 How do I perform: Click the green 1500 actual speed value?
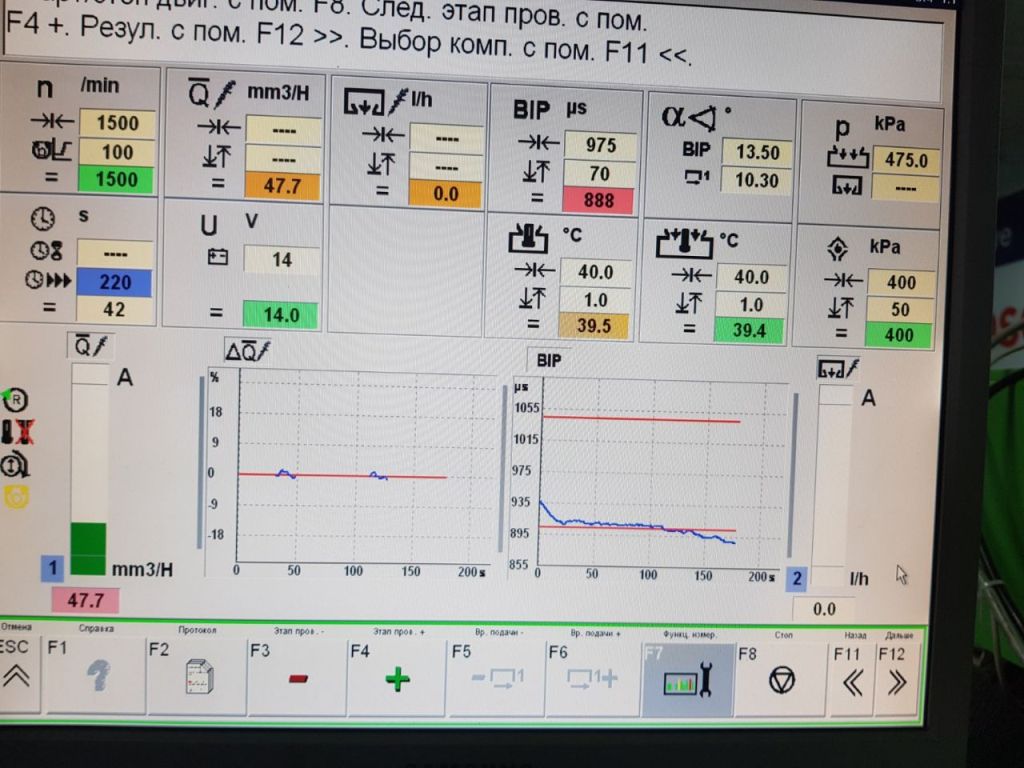tap(116, 180)
